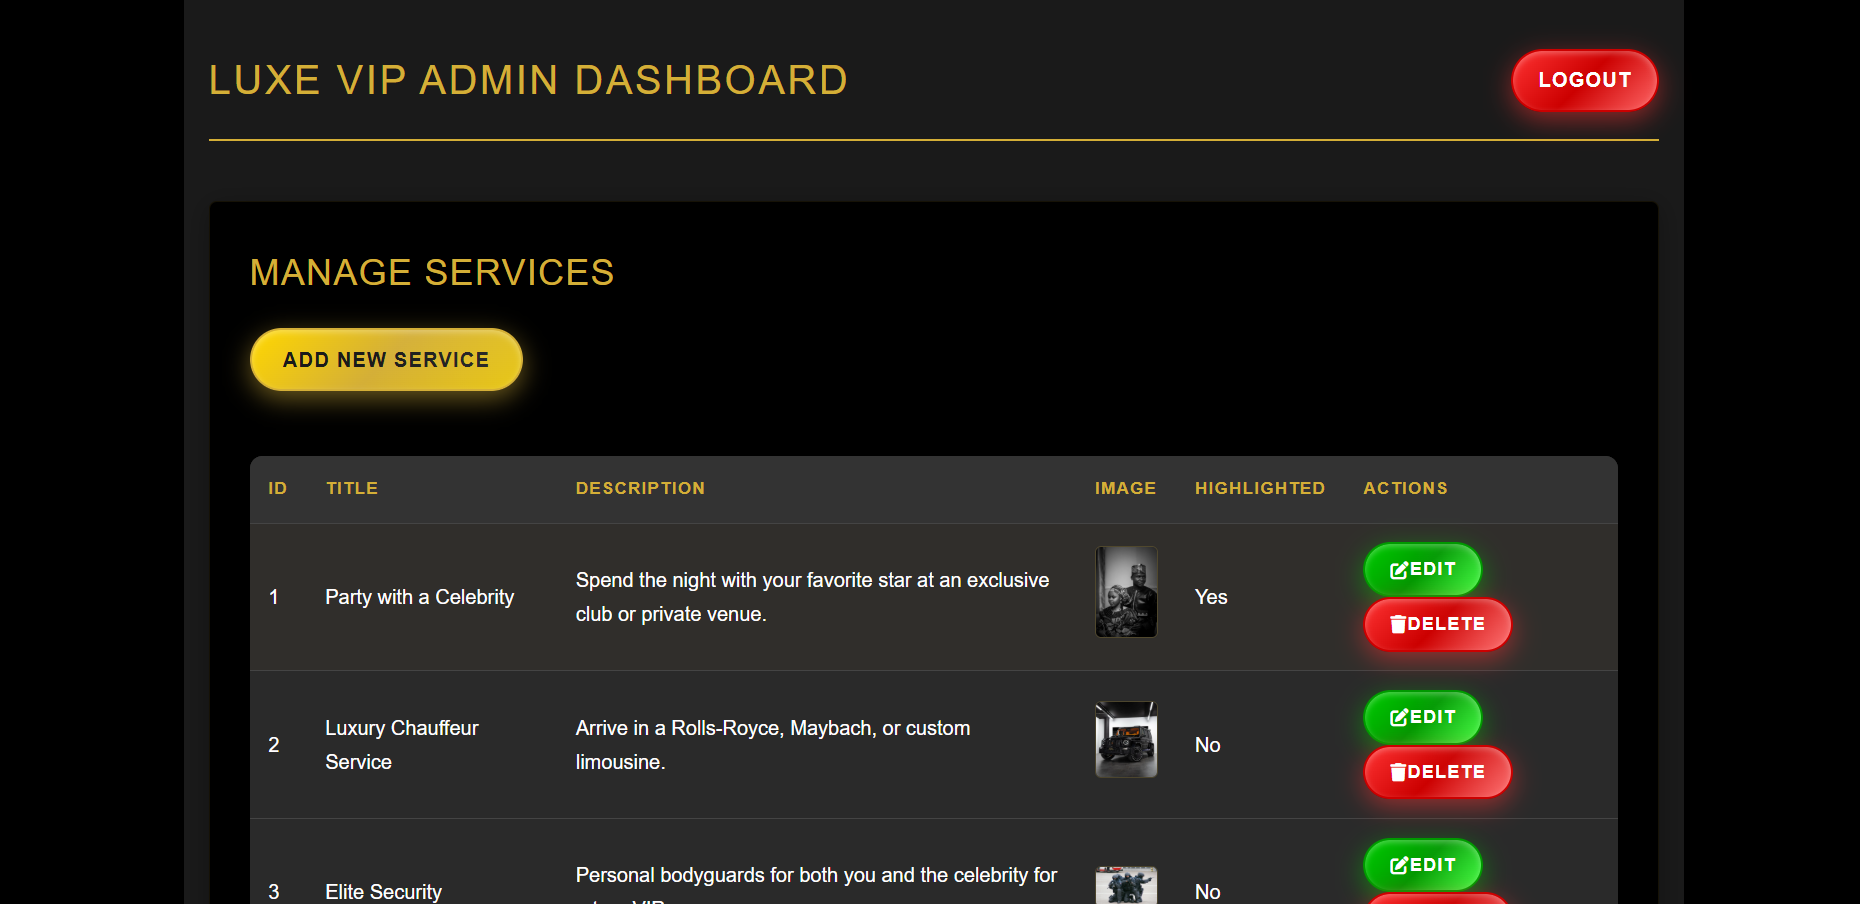The height and width of the screenshot is (904, 1860).
Task: Click the Logout button
Action: [1583, 80]
